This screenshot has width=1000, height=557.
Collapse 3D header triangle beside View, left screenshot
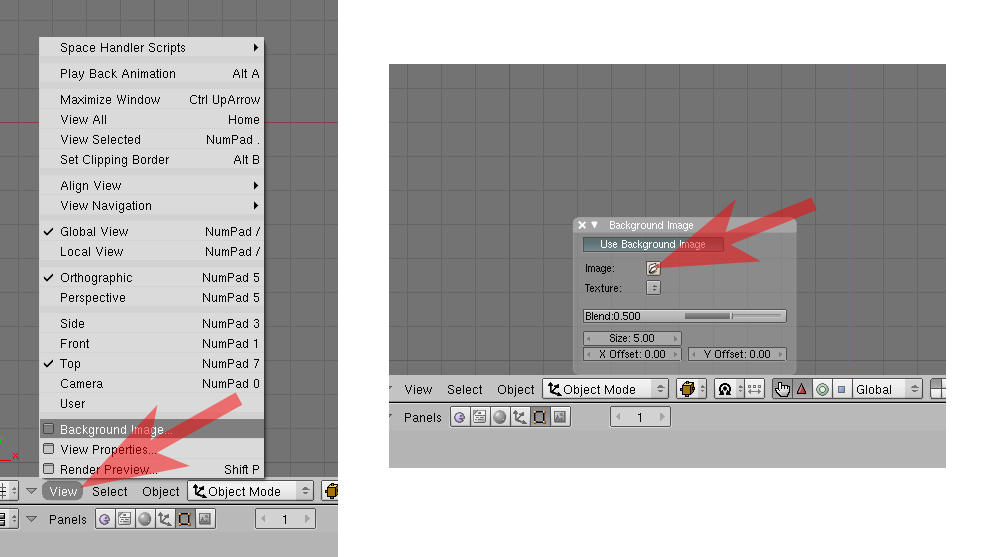click(31, 491)
